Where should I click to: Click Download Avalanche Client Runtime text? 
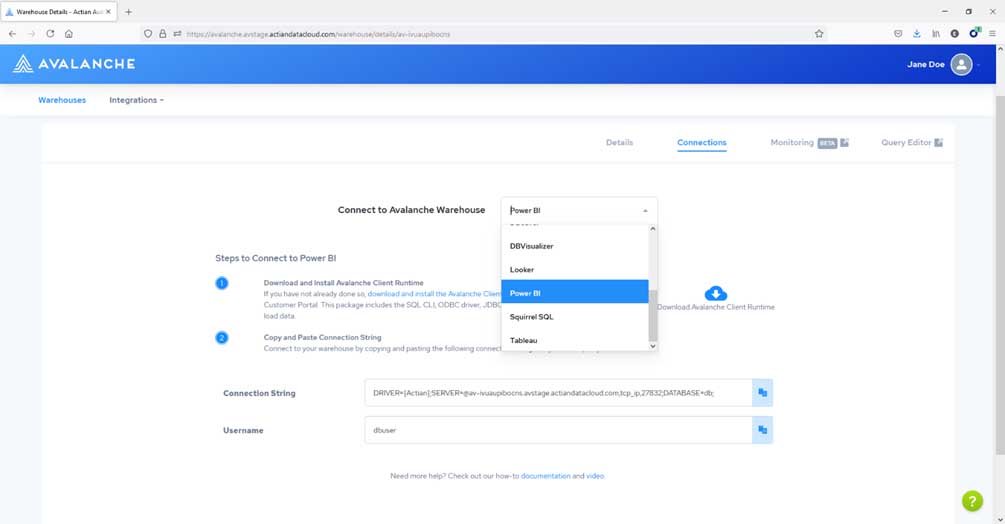coord(715,307)
